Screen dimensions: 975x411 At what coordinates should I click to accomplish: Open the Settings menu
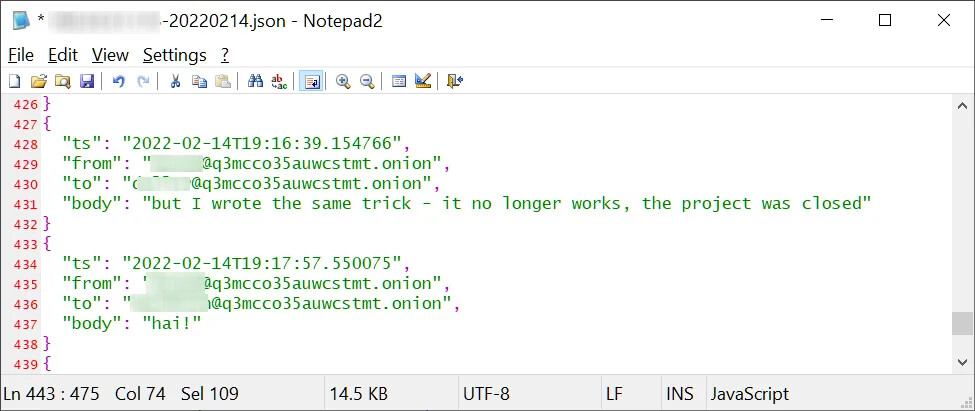point(174,55)
